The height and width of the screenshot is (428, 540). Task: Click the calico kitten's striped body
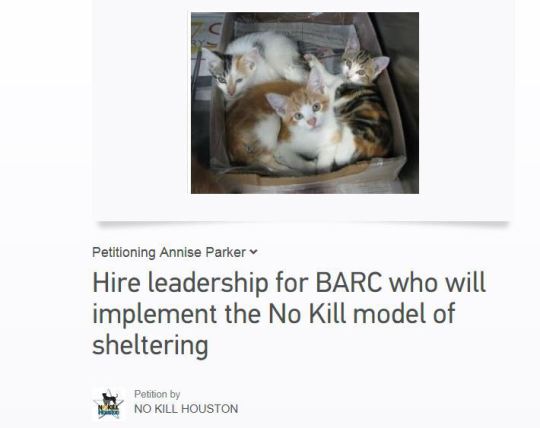coord(365,117)
